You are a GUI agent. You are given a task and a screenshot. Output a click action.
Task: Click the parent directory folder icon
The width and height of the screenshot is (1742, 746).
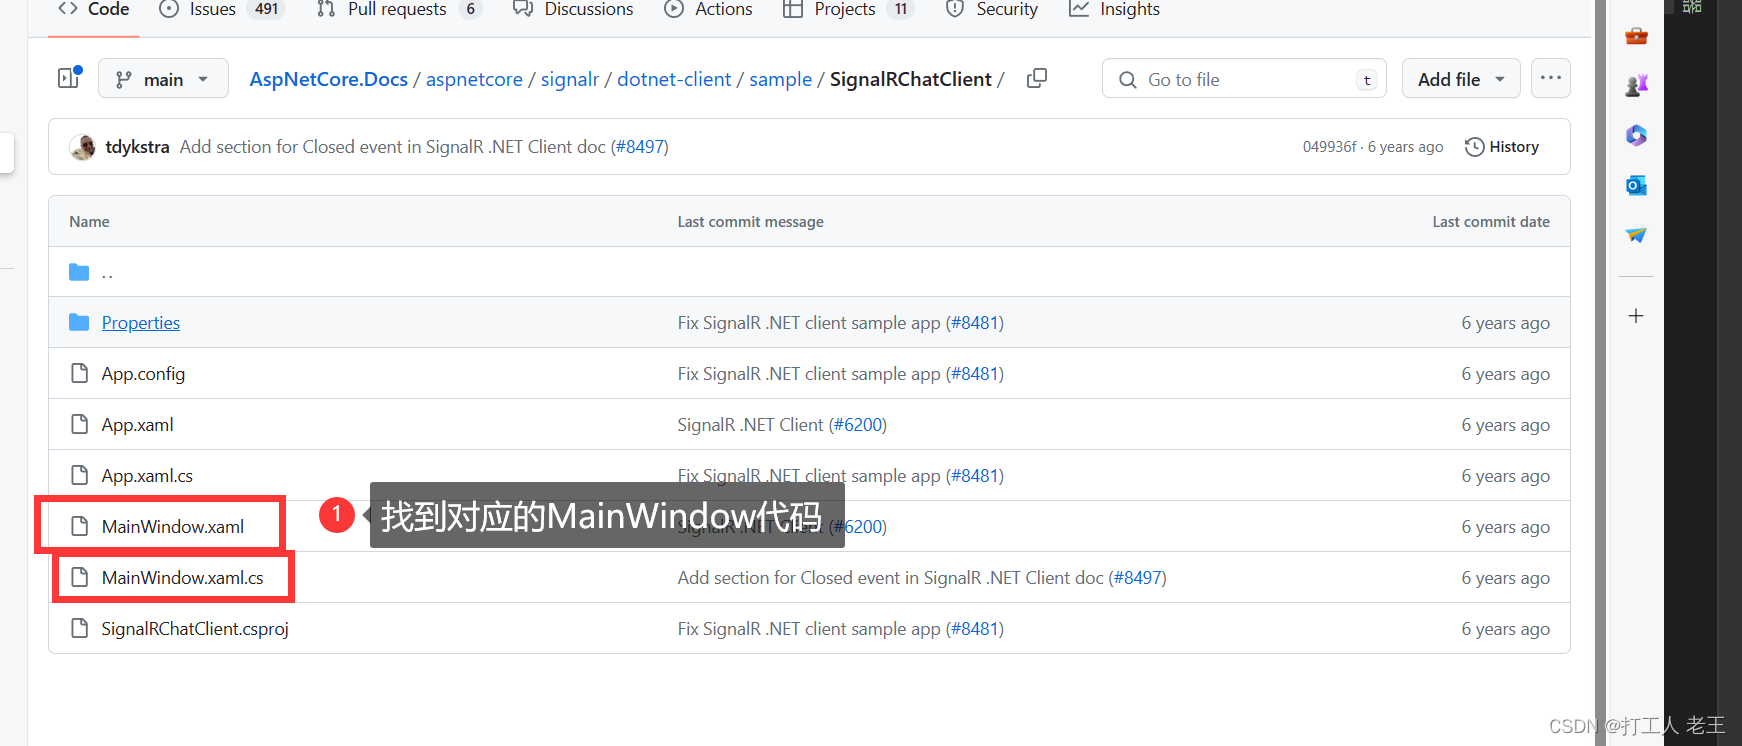coord(79,272)
